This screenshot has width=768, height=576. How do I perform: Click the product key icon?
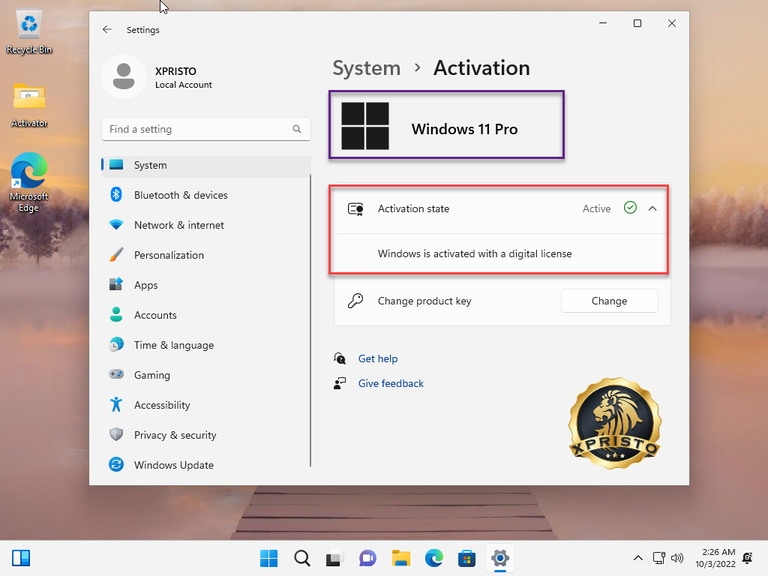(x=356, y=301)
